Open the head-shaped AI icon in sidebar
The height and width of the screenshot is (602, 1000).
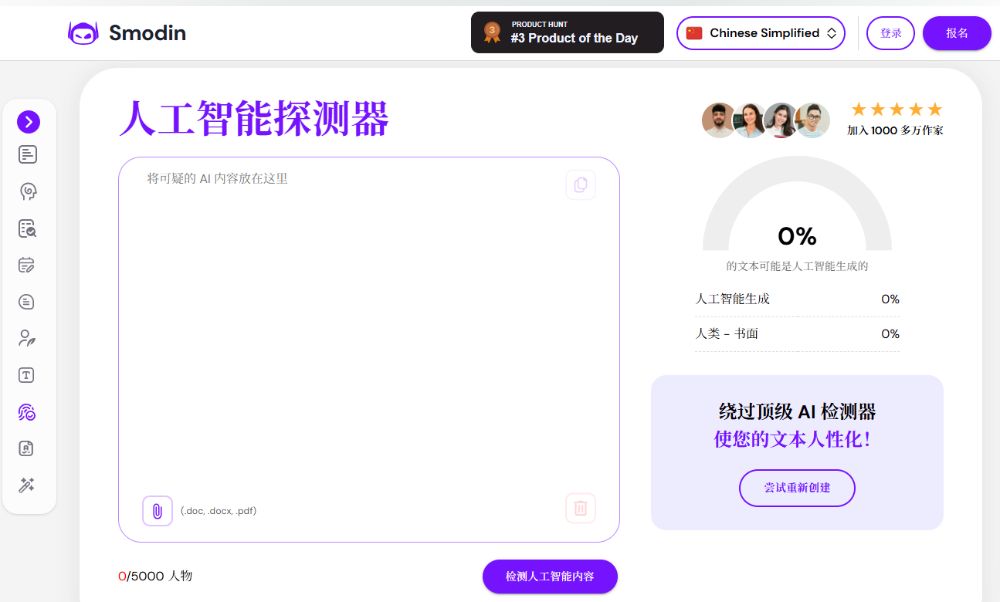(x=28, y=192)
